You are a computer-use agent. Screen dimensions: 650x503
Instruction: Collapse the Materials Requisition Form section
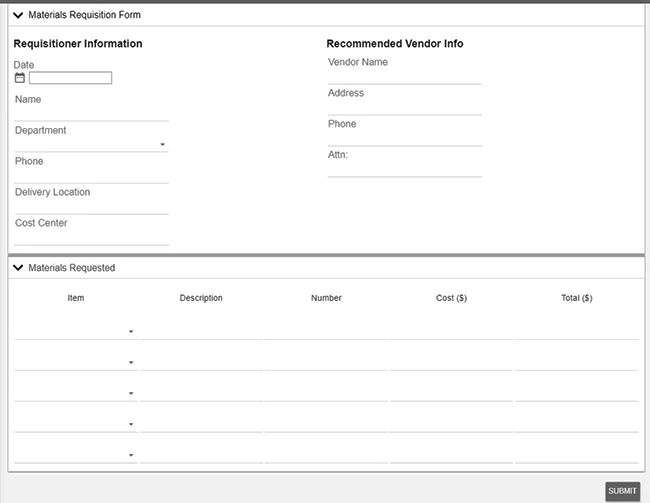[18, 15]
